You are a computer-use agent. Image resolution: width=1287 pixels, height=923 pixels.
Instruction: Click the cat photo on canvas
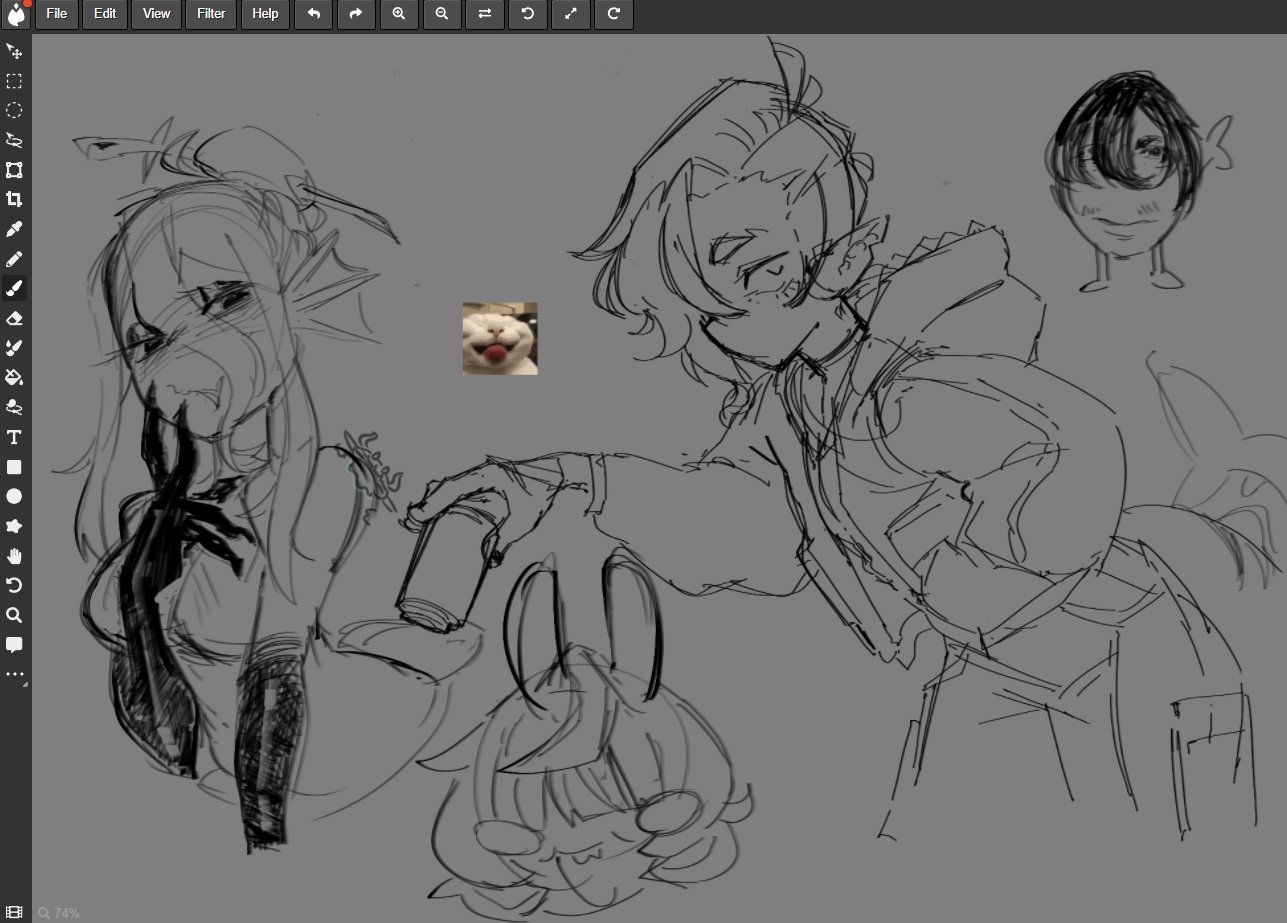click(x=500, y=339)
